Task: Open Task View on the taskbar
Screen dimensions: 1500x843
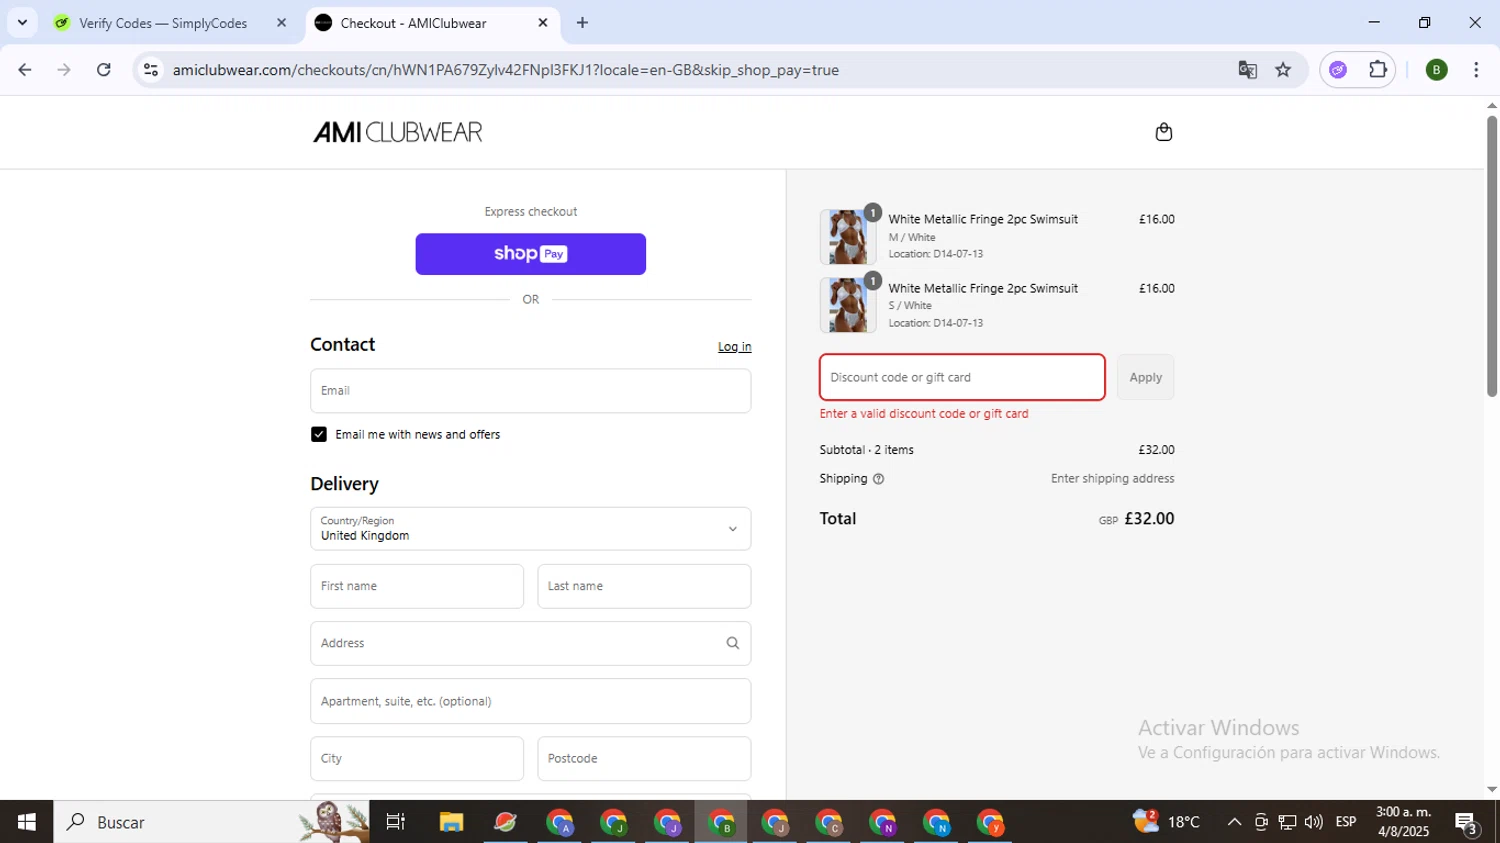Action: pos(396,822)
